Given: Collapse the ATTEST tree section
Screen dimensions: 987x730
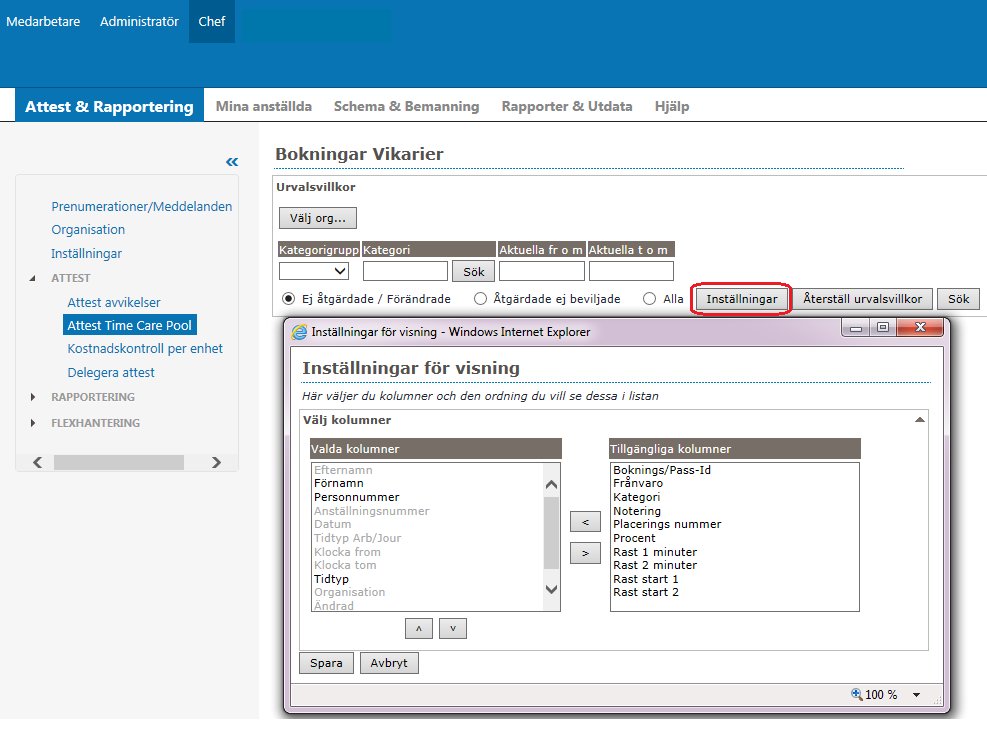Looking at the screenshot, I should click(32, 278).
